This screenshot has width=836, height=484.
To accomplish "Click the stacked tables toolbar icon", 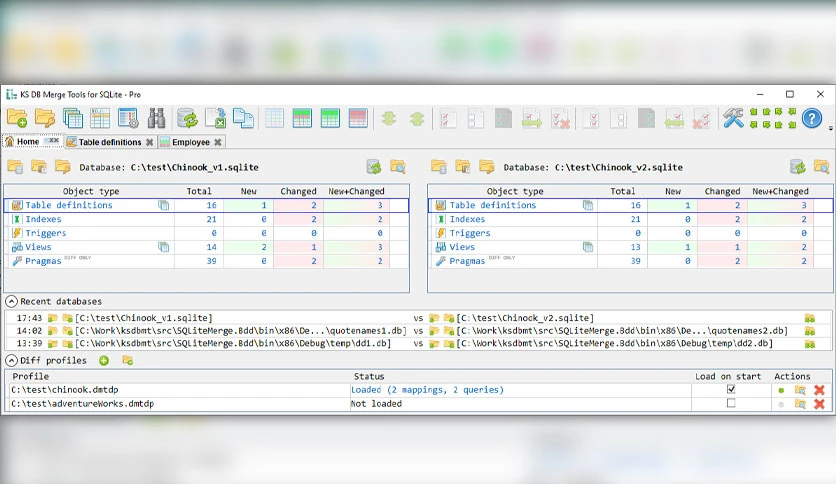I will click(73, 118).
